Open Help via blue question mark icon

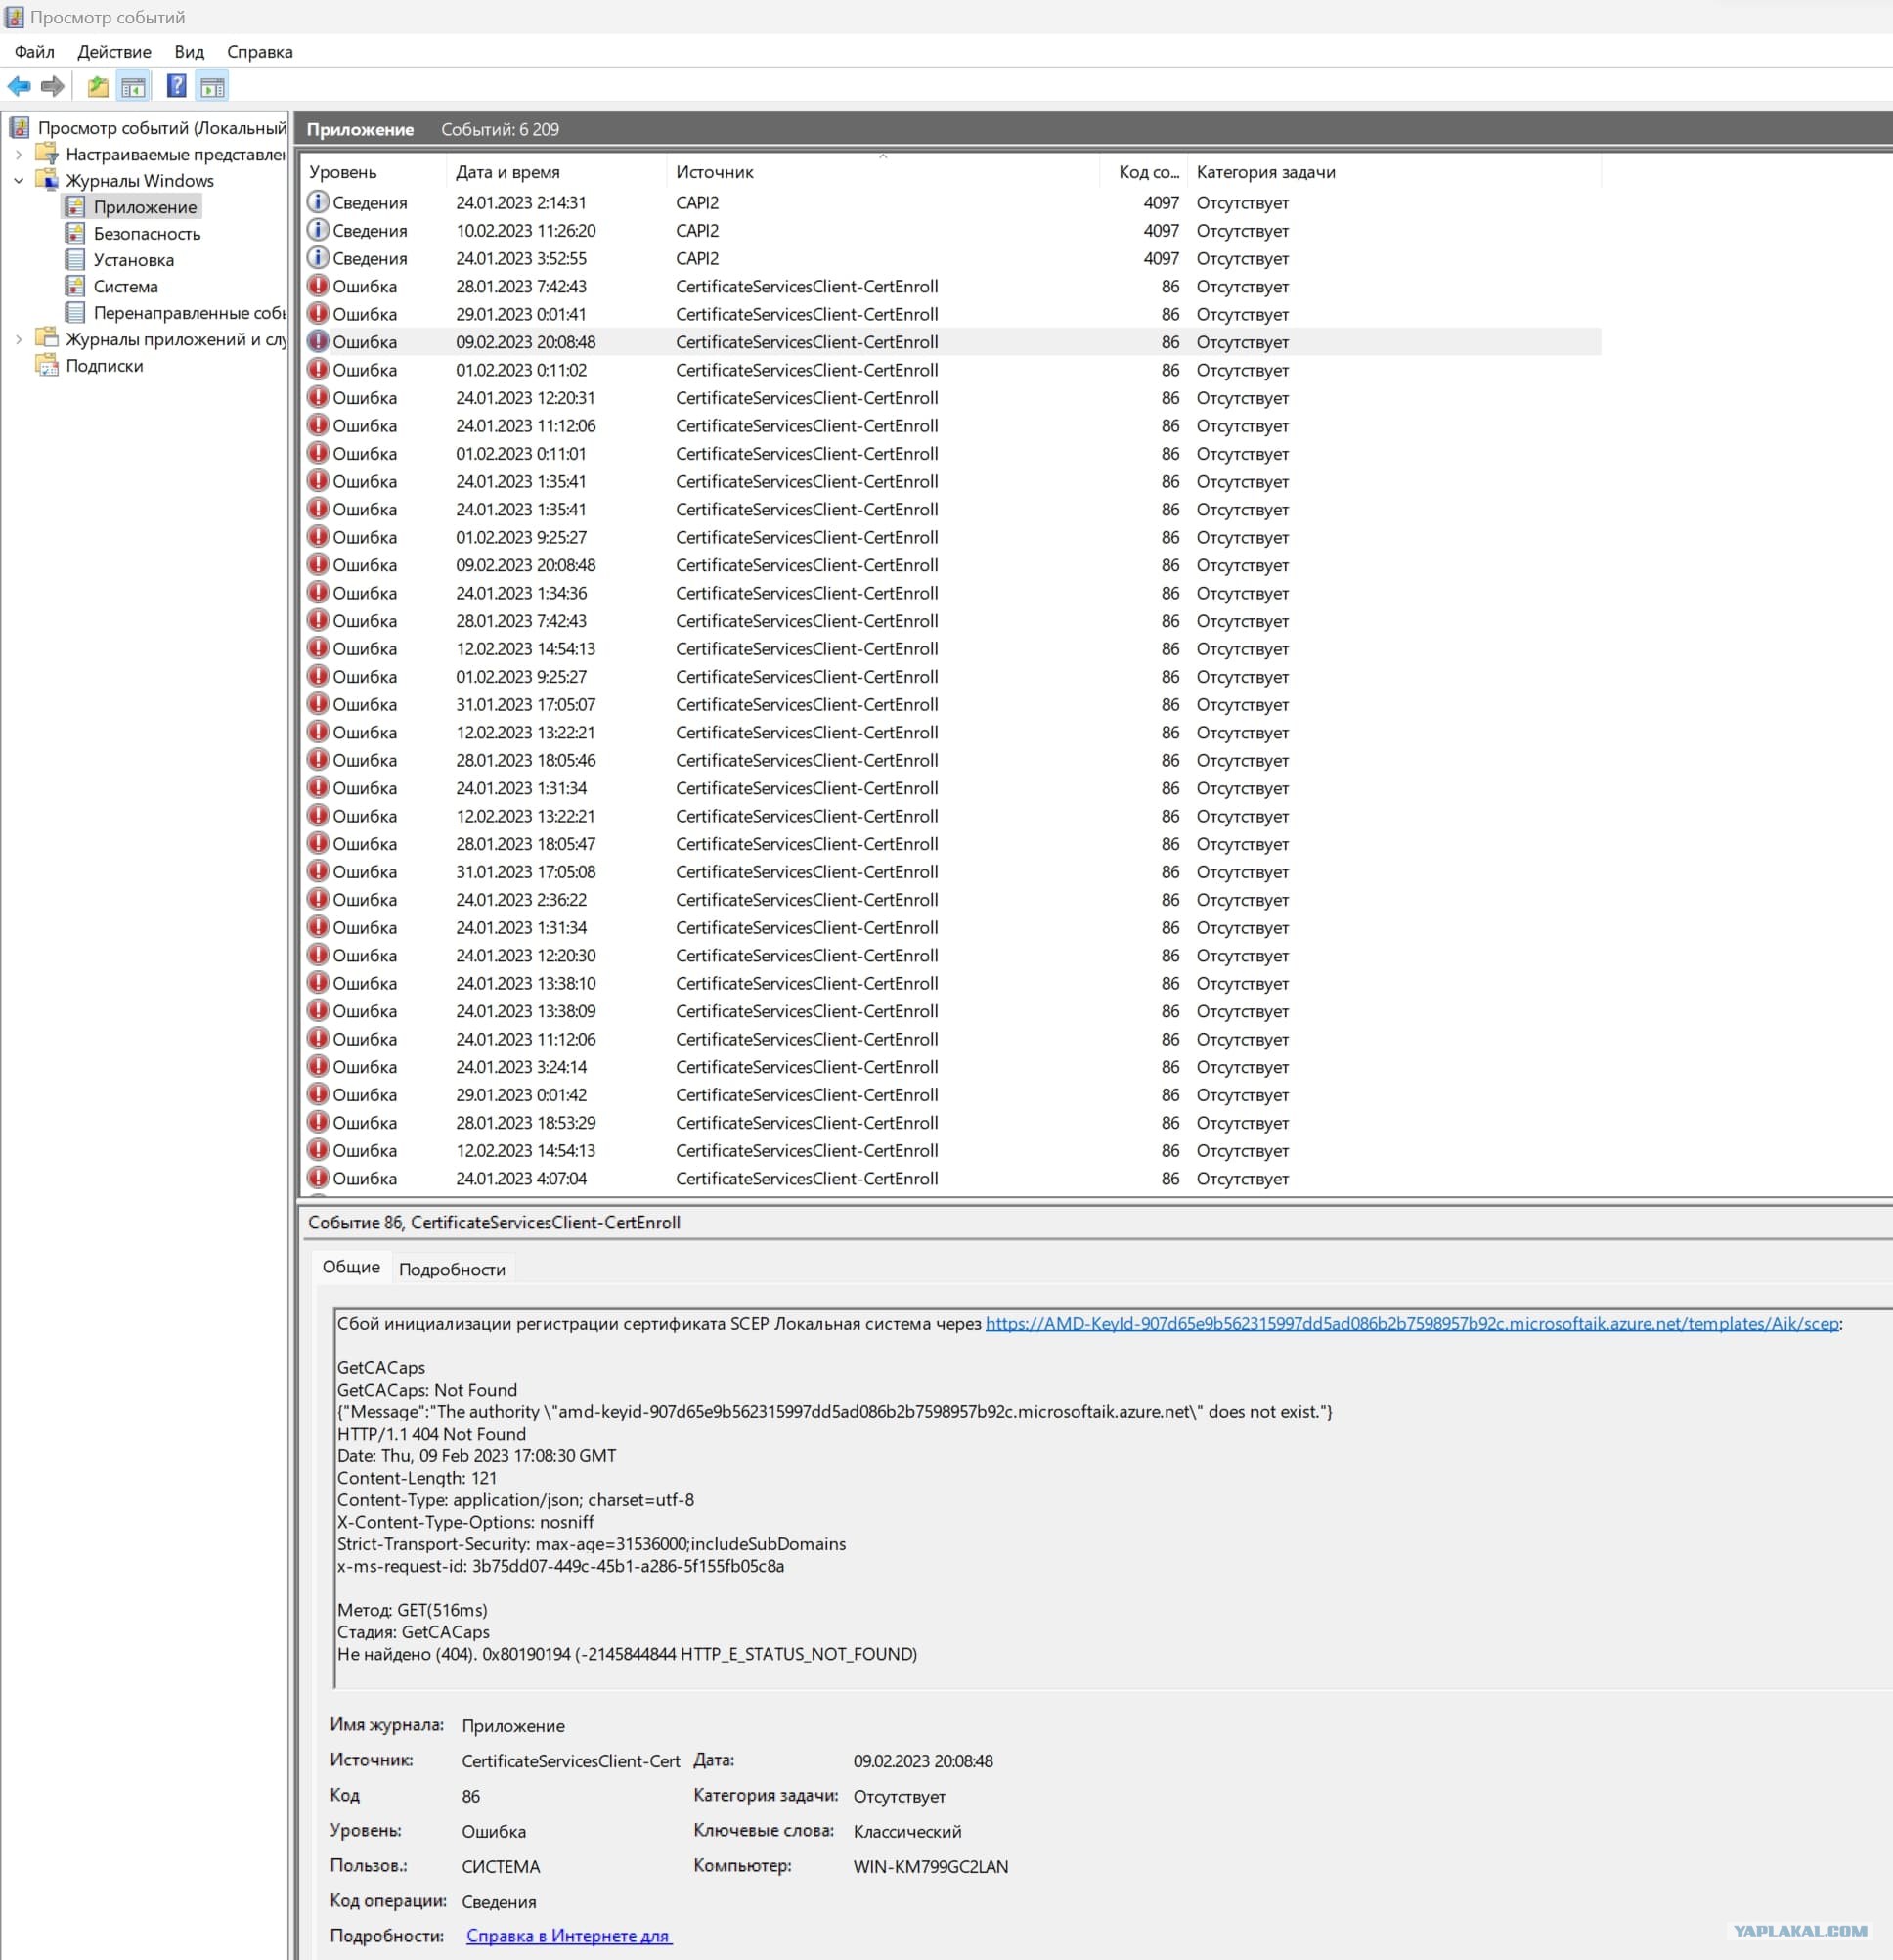tap(177, 87)
